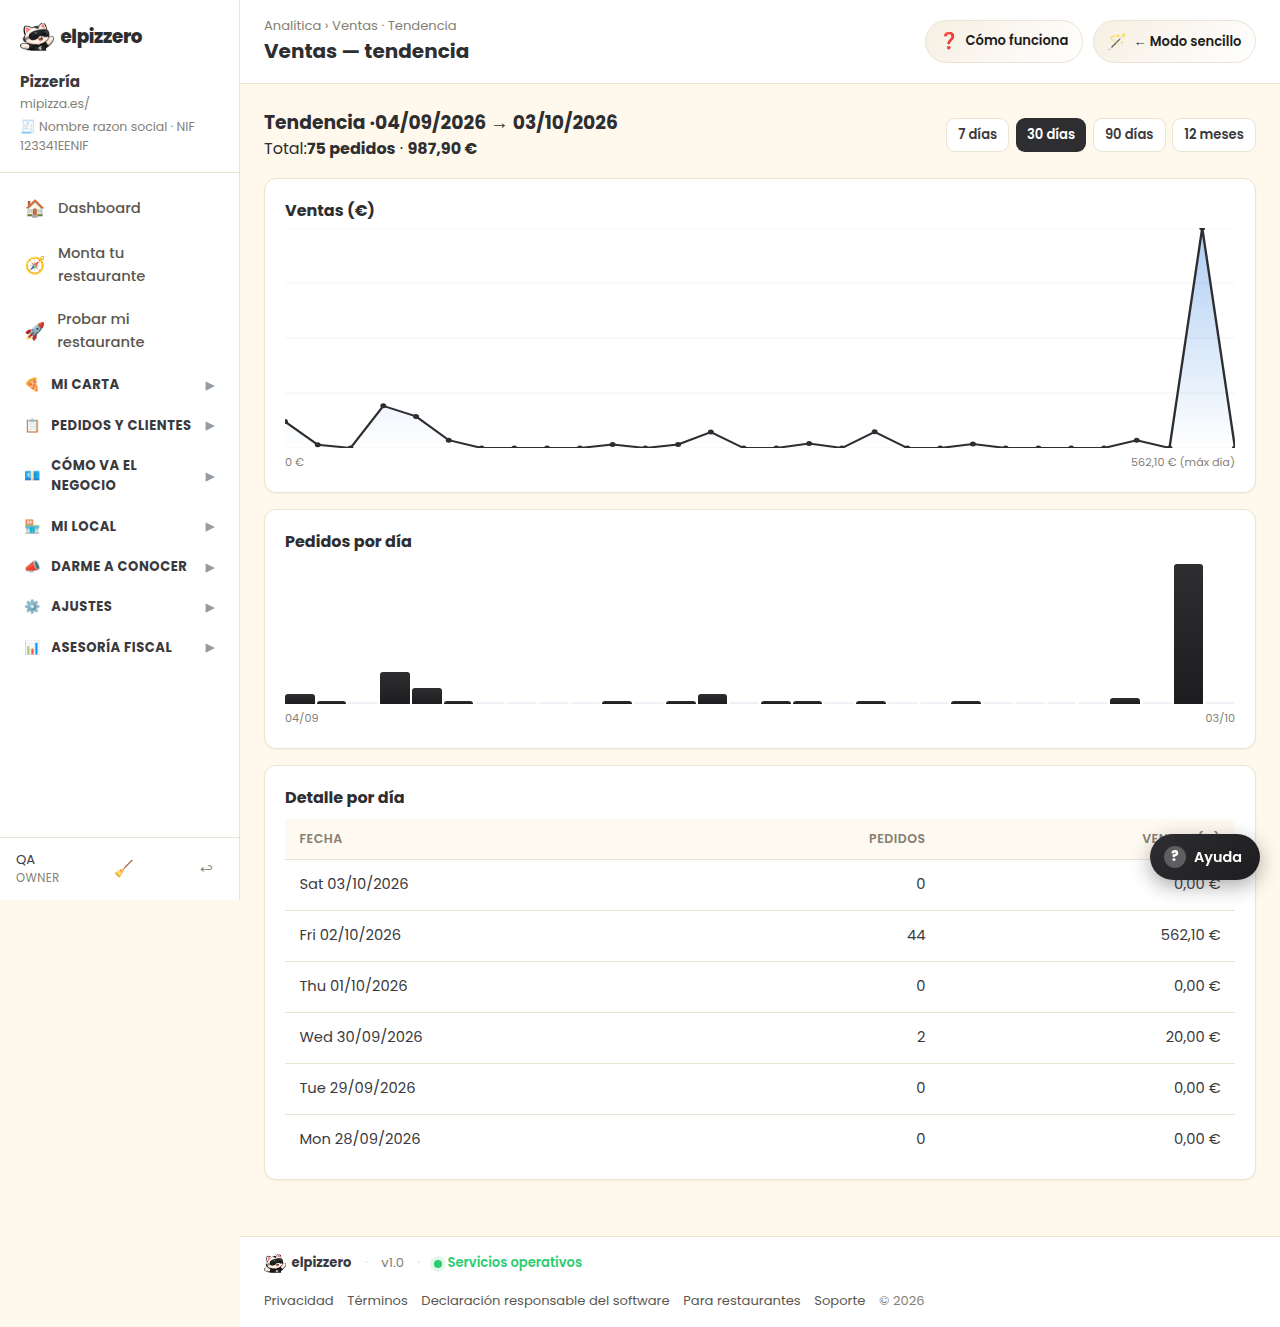Open Probar mi restaurante
The height and width of the screenshot is (1327, 1280).
120,331
